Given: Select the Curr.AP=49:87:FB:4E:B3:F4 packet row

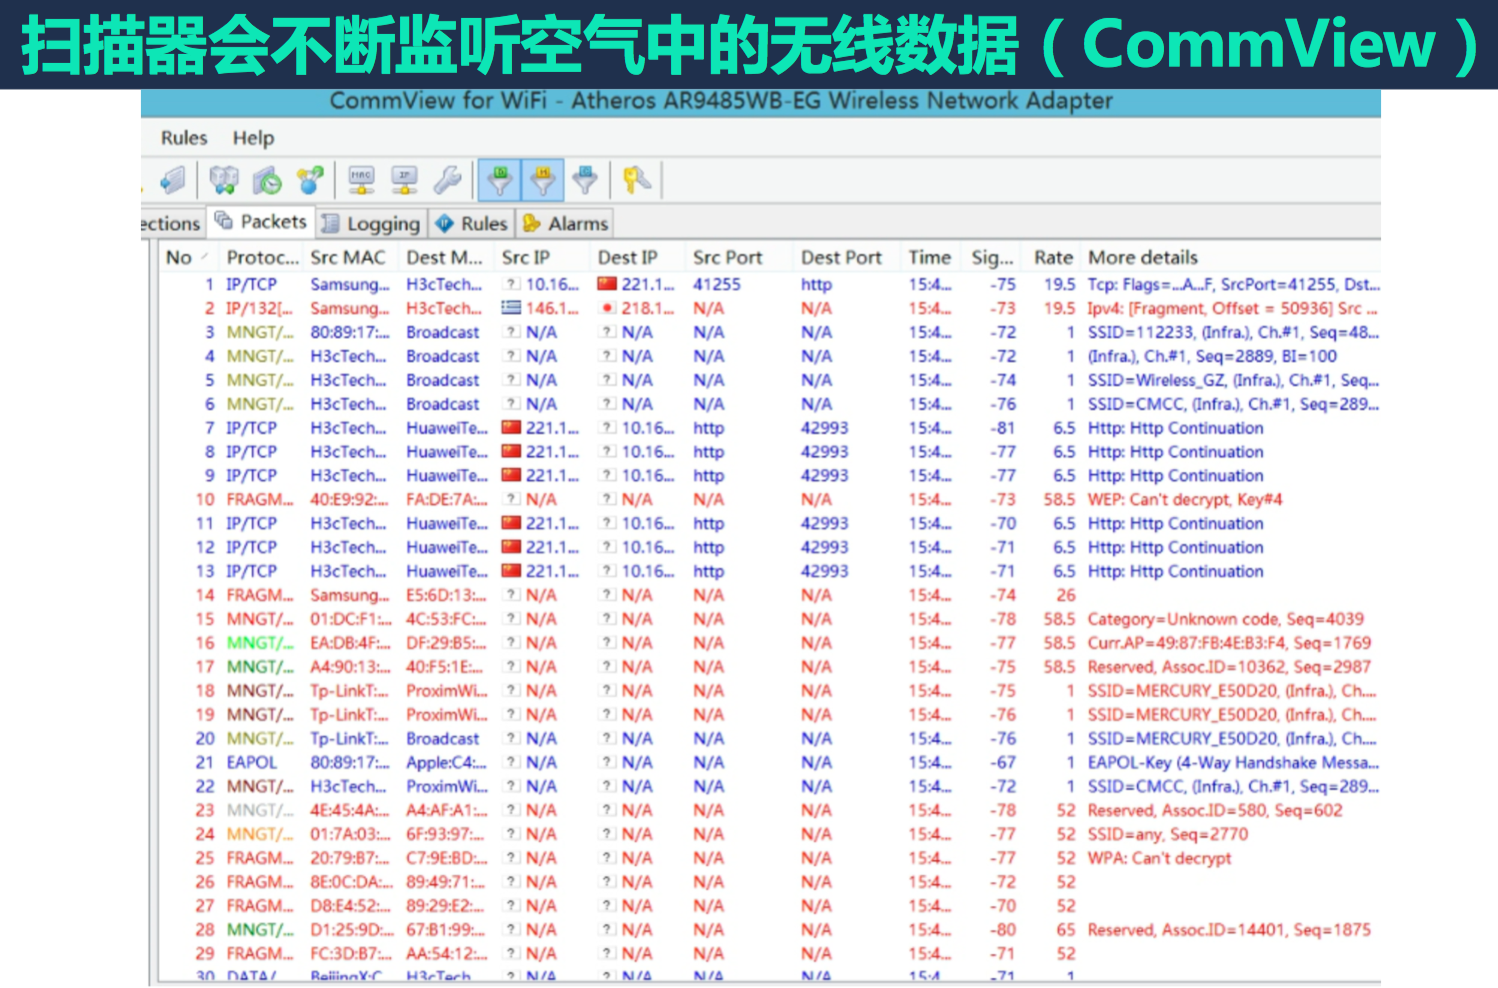Looking at the screenshot, I should click(x=770, y=644).
